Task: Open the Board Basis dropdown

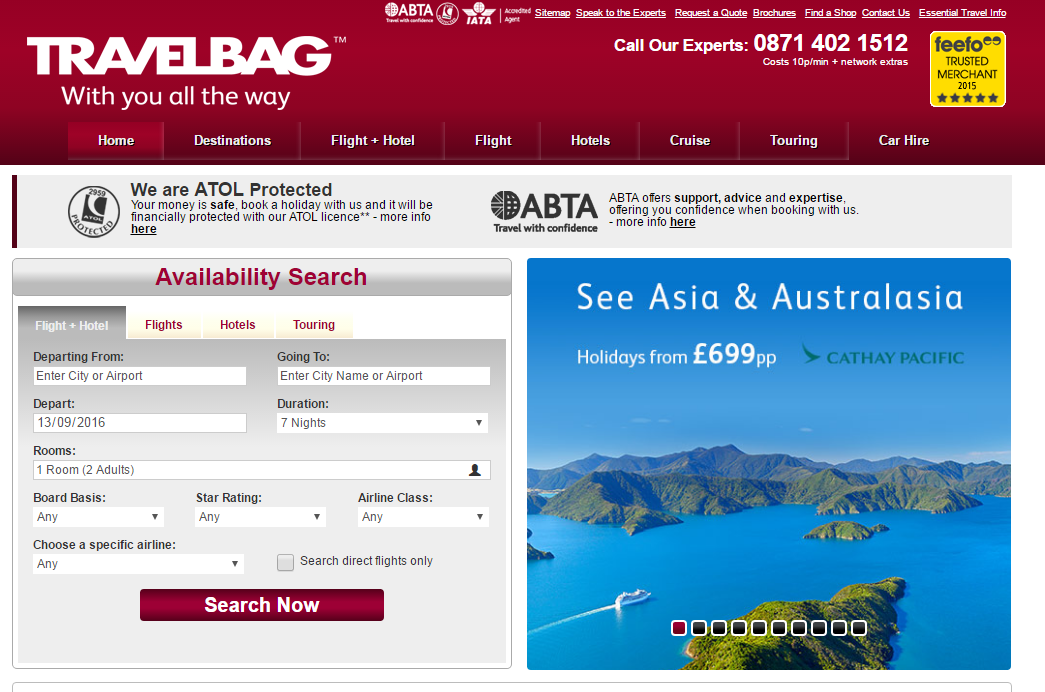Action: point(98,516)
